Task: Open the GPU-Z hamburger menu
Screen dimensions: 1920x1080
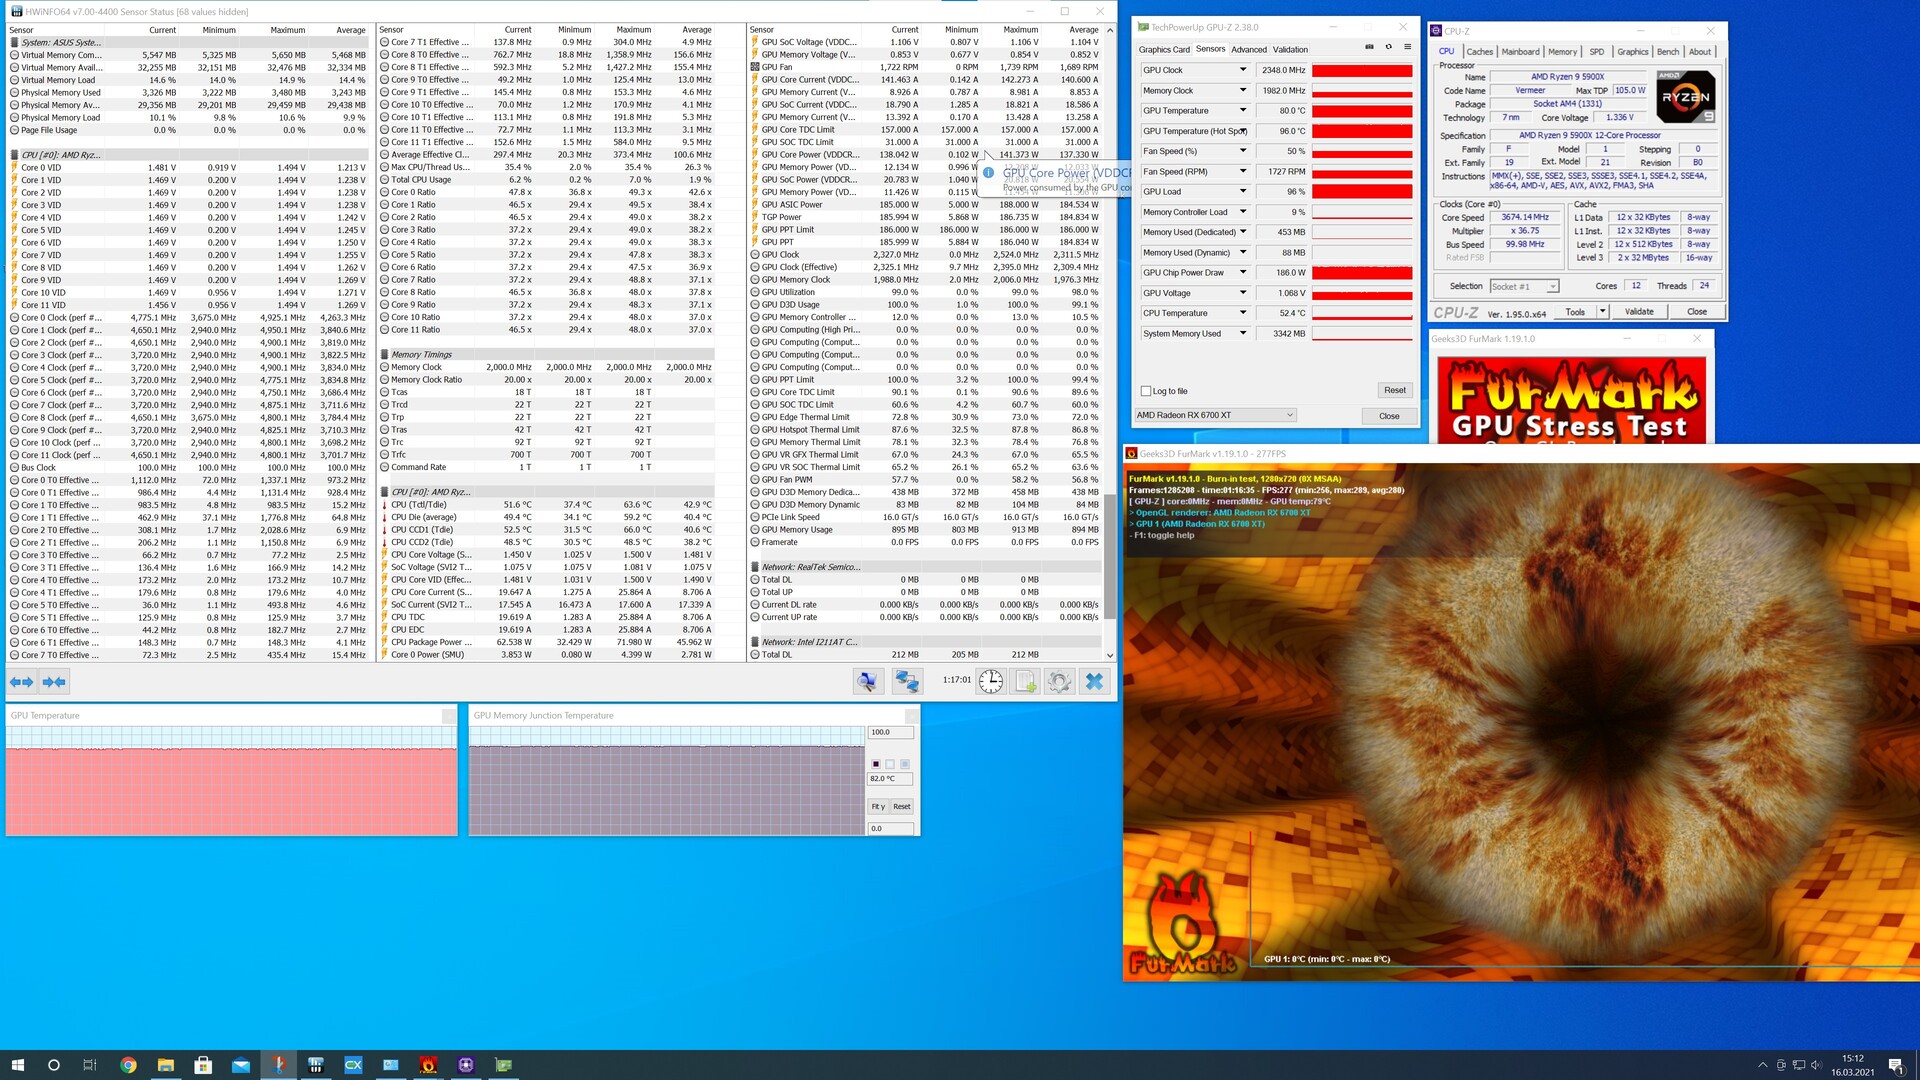Action: point(1407,47)
